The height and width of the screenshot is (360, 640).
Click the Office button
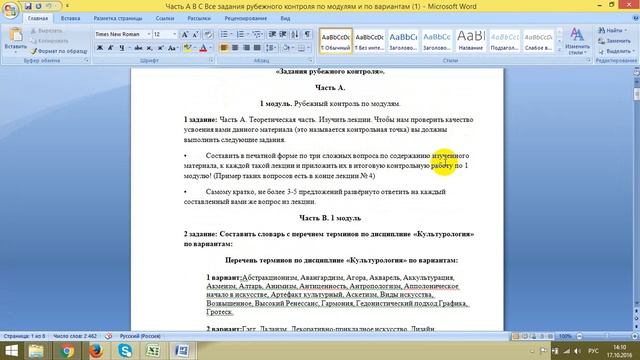[x=10, y=9]
